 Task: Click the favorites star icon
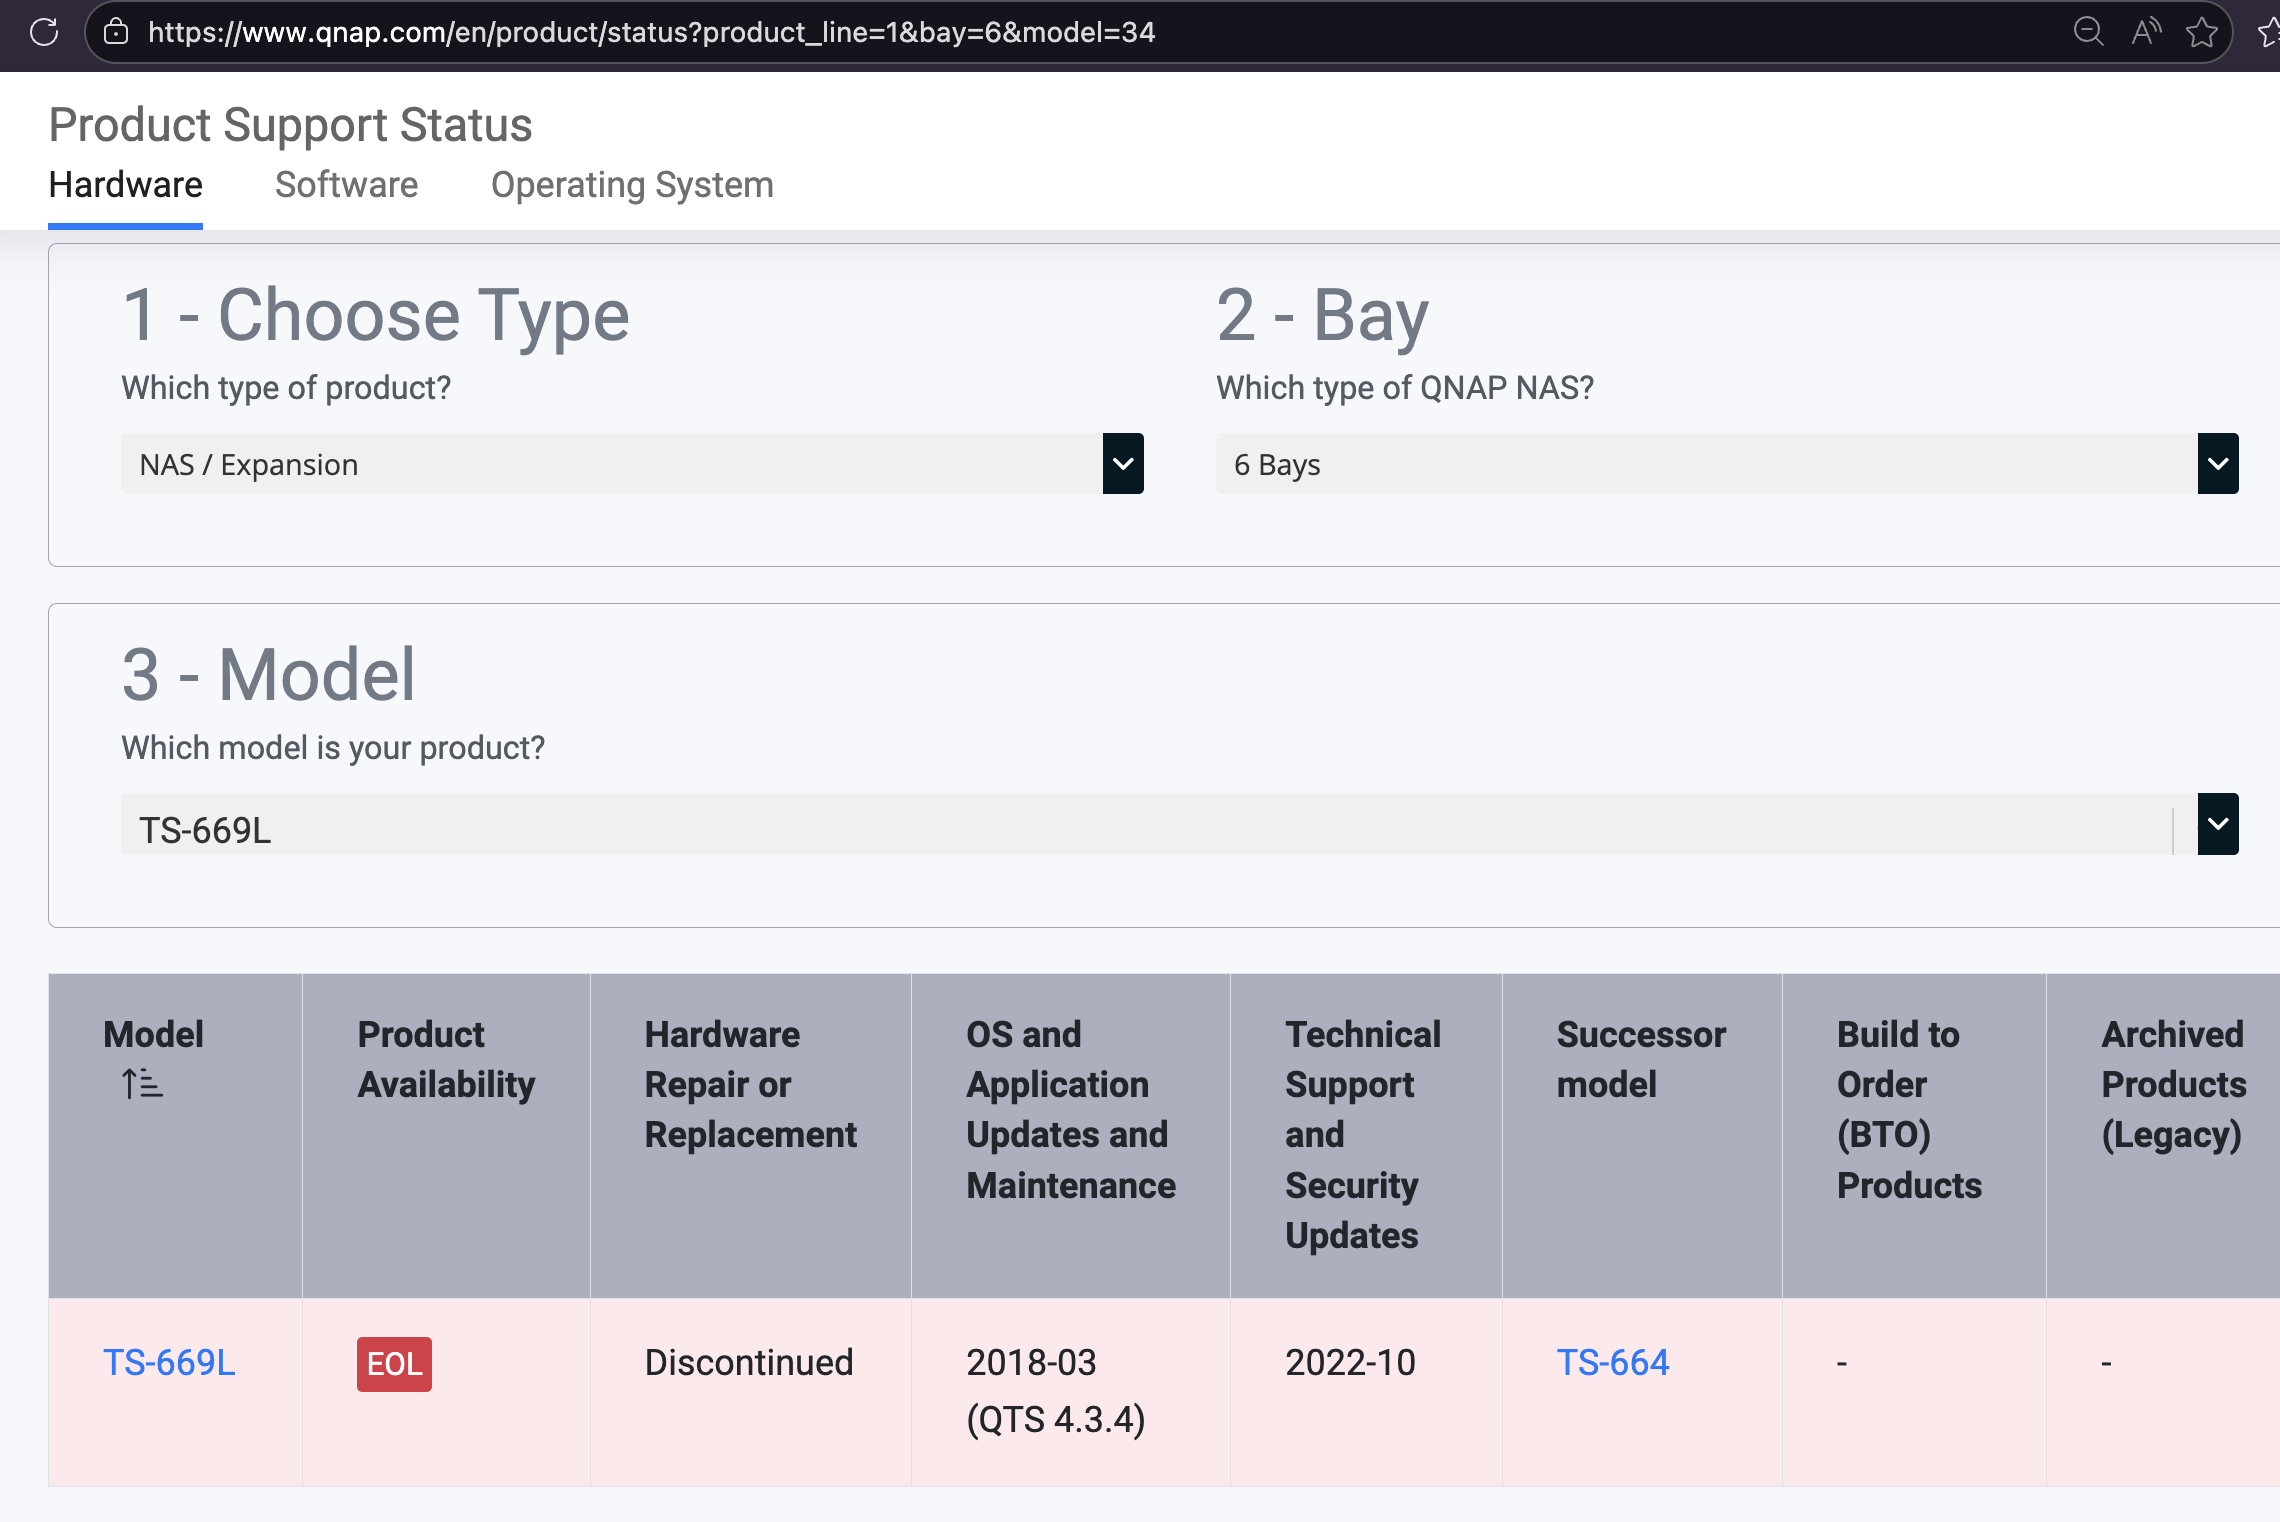2201,32
